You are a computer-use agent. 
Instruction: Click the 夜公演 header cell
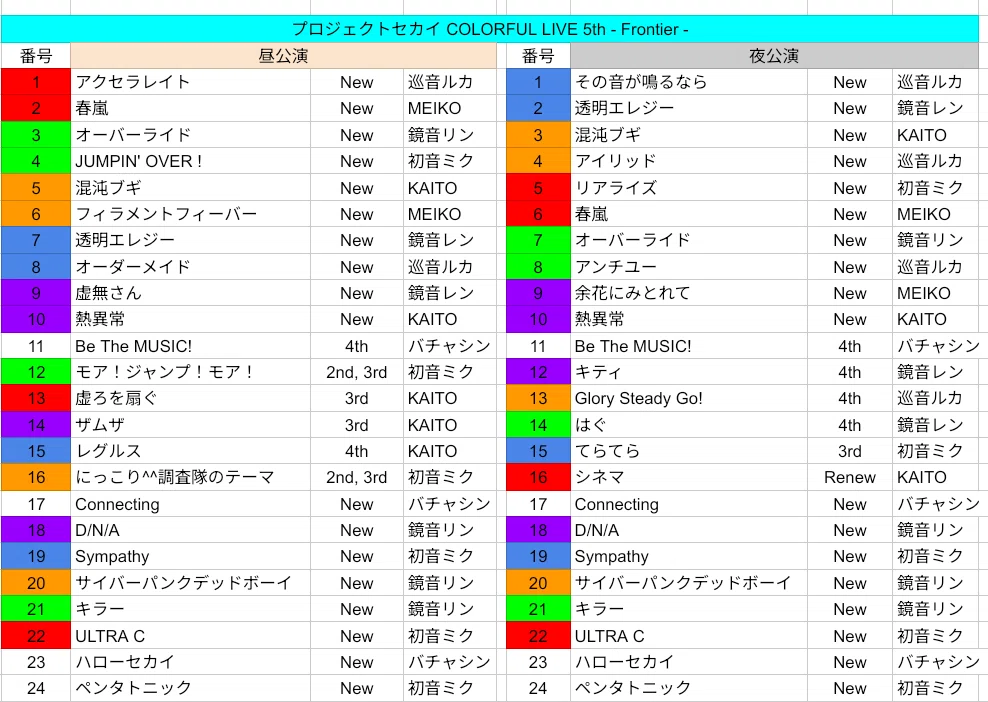point(774,55)
